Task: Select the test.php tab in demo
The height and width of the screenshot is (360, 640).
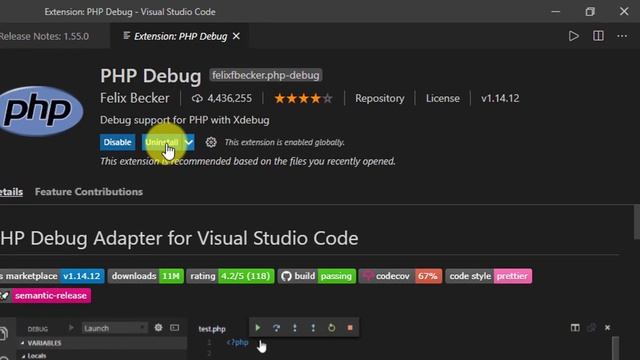Action: coord(212,329)
